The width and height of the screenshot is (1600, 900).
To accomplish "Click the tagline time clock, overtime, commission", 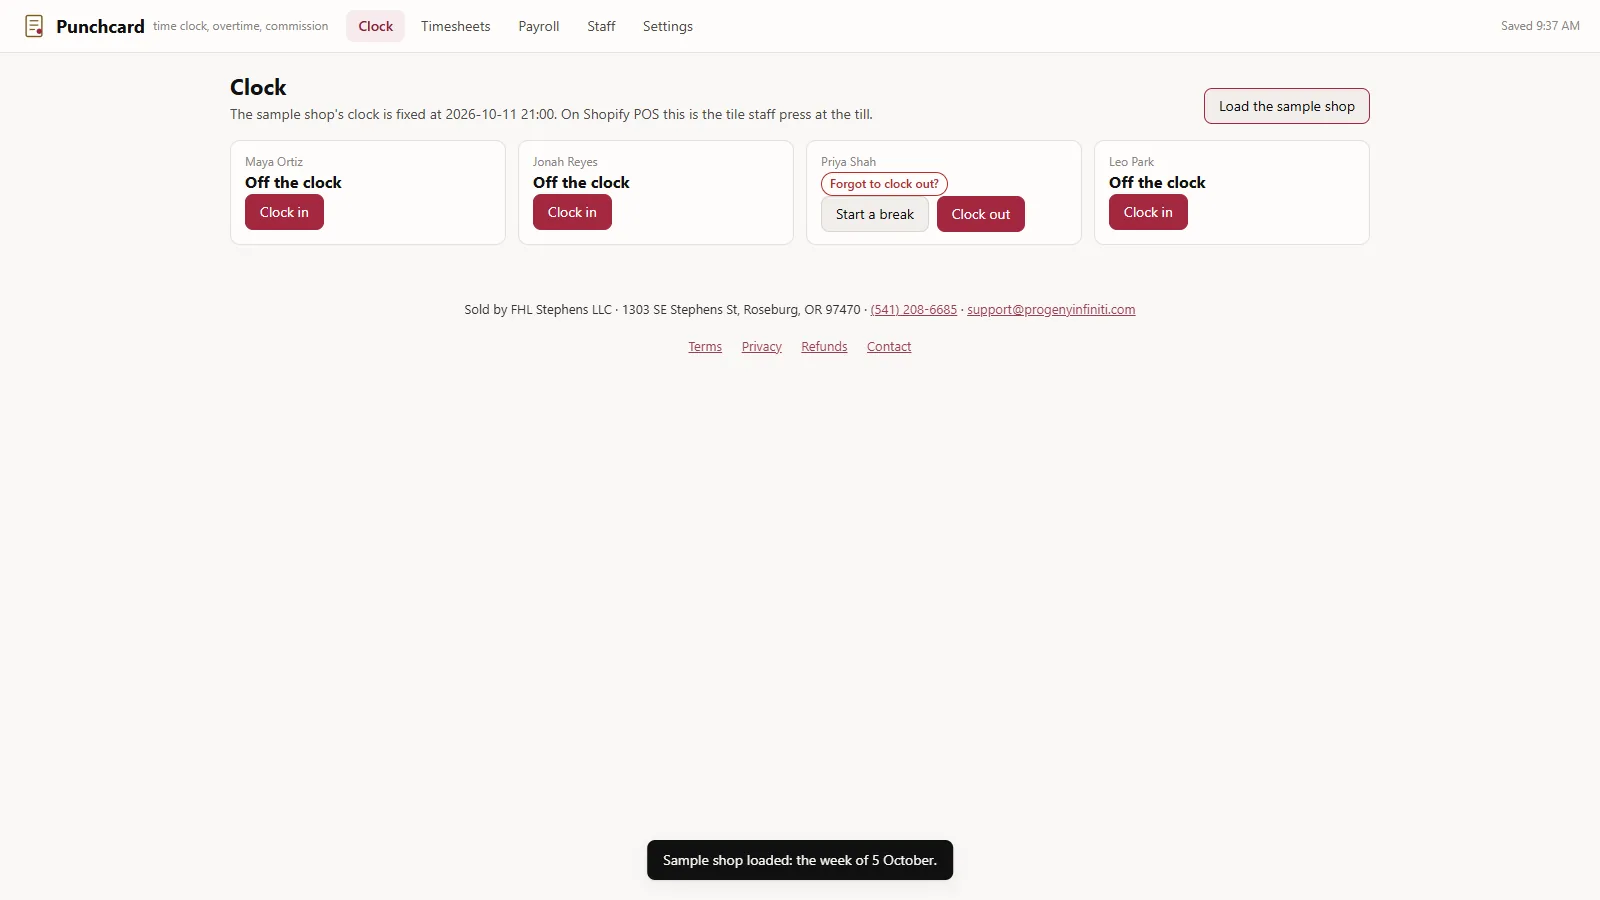I will click(240, 26).
